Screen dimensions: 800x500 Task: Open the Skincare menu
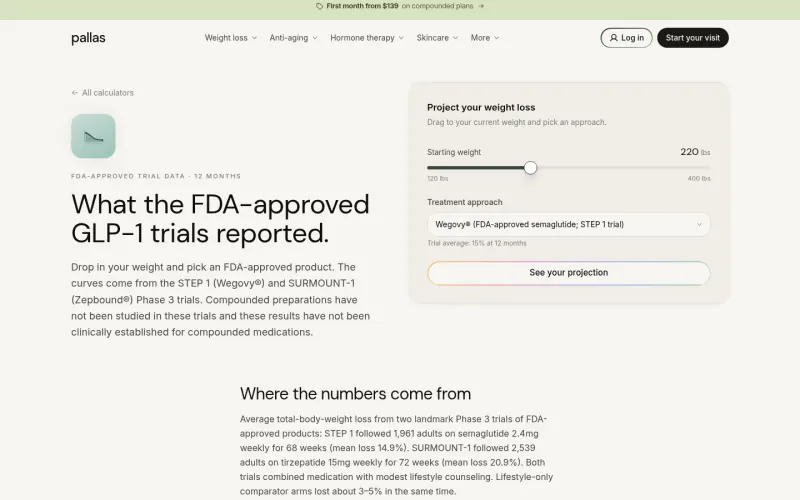(x=437, y=38)
